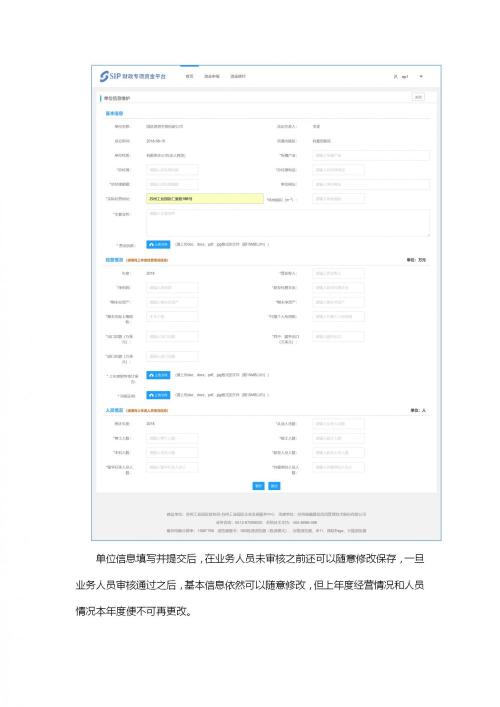Click second upload button above personnel section
The height and width of the screenshot is (707, 500).
[x=158, y=395]
